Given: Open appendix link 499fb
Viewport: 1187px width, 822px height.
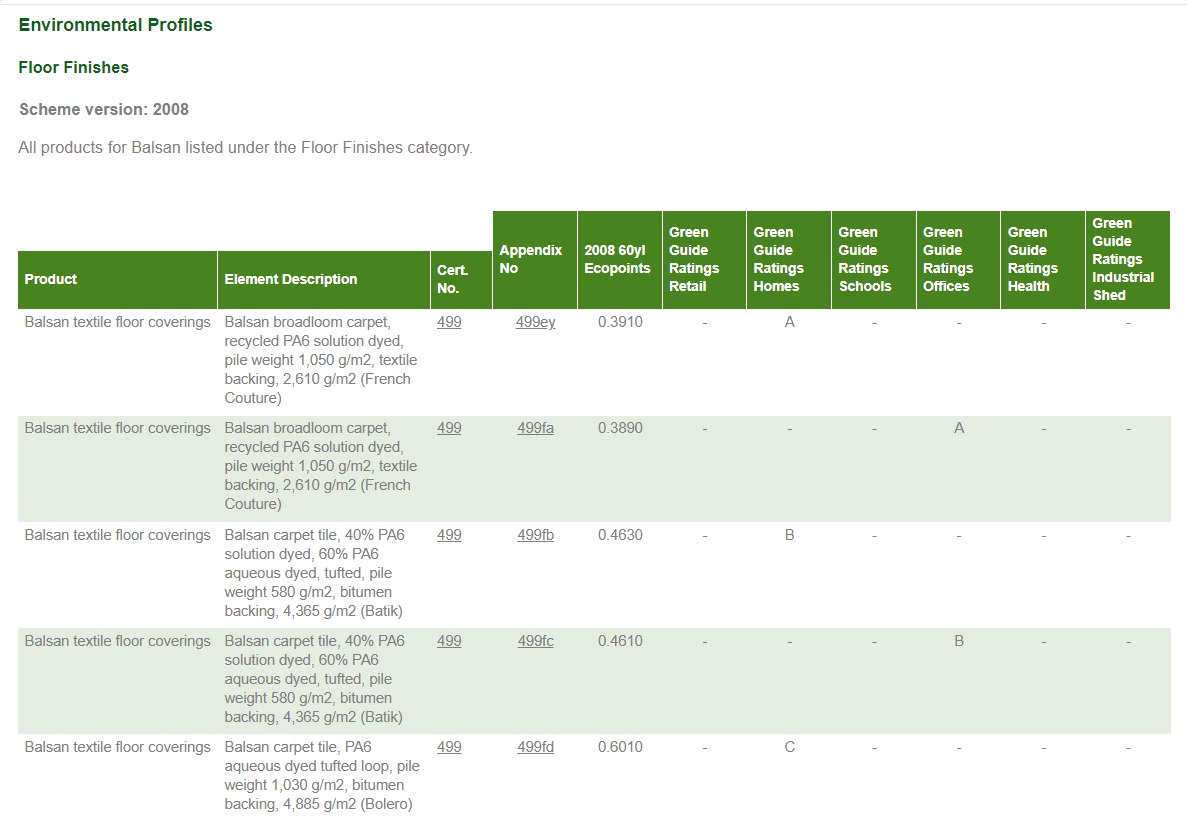Looking at the screenshot, I should point(535,535).
